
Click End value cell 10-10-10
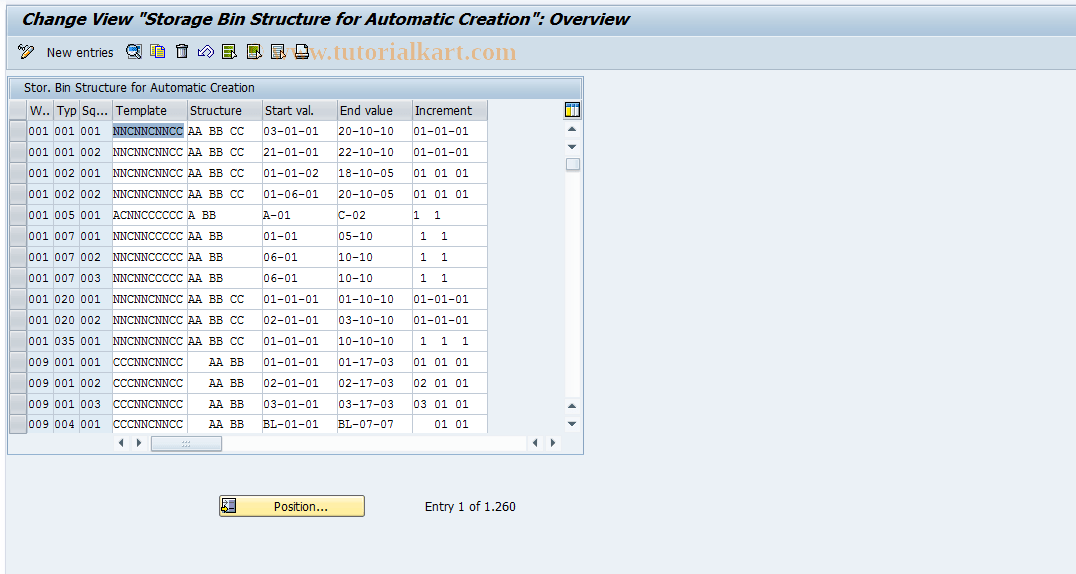(x=375, y=341)
